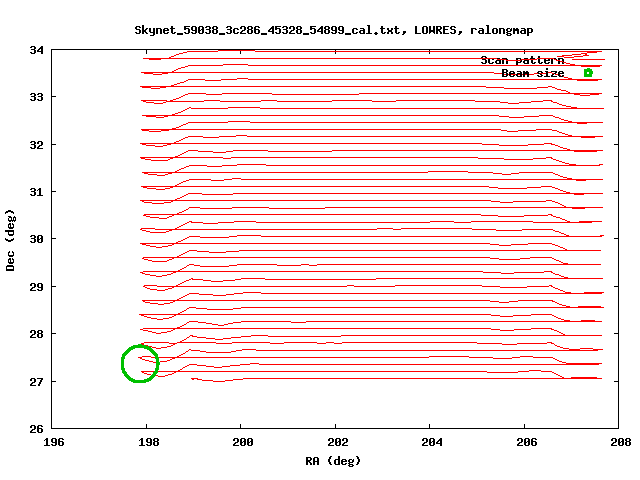Click the Dec axis tick label 26

pyautogui.click(x=36, y=429)
